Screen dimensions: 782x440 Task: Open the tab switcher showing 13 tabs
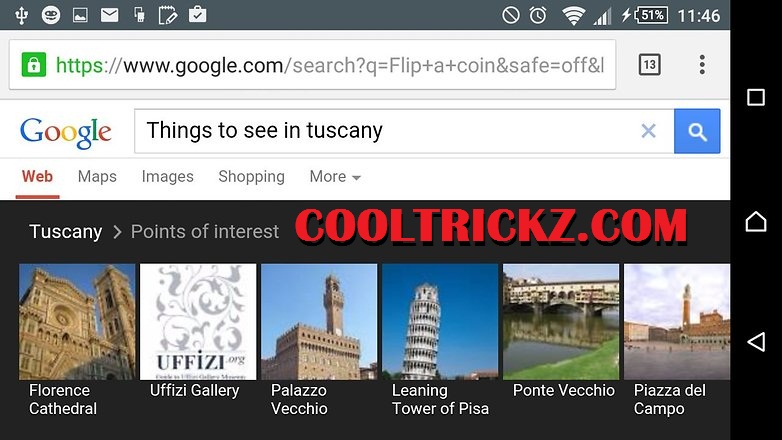649,65
